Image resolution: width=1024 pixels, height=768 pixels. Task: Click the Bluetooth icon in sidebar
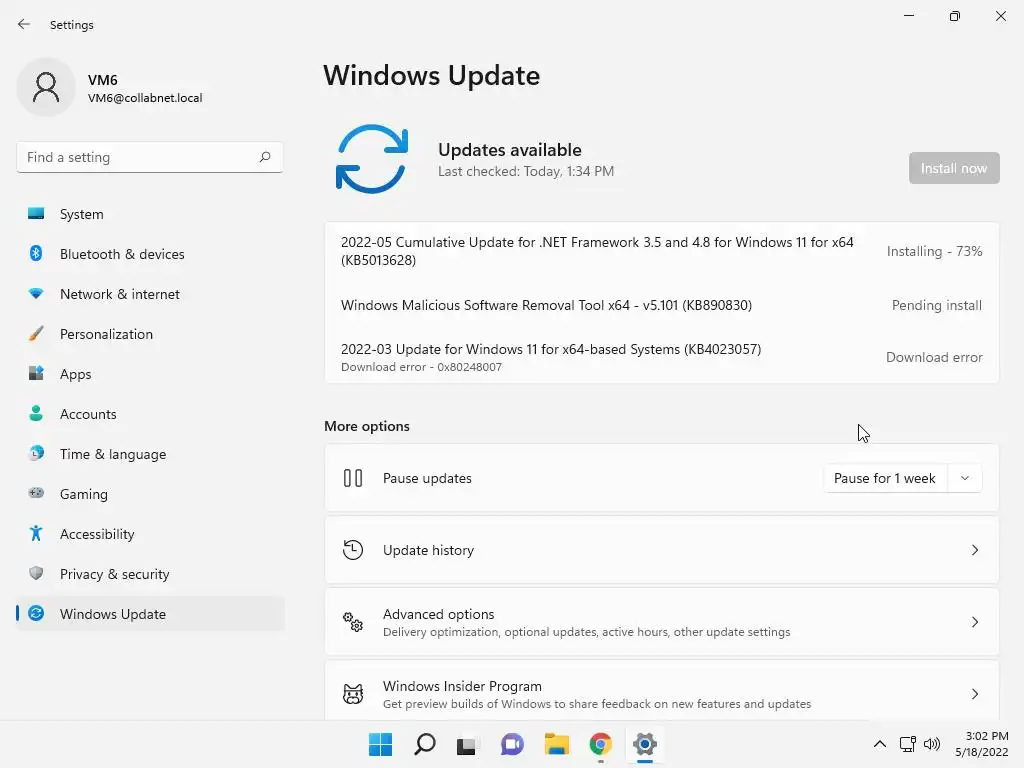[x=36, y=253]
